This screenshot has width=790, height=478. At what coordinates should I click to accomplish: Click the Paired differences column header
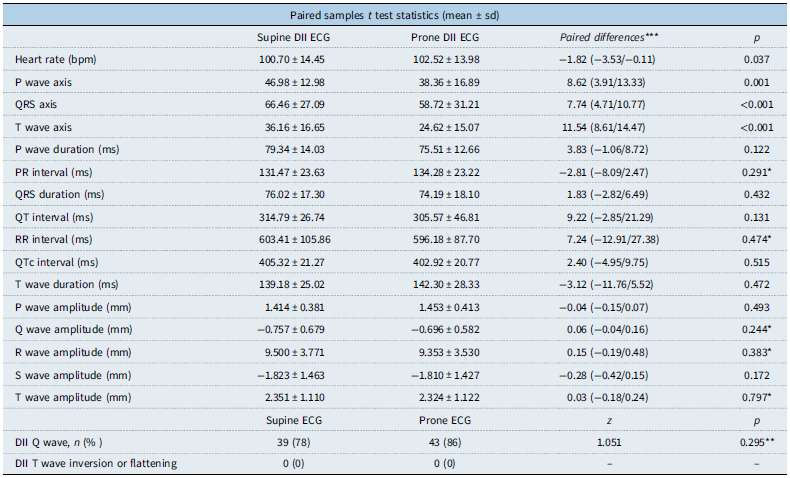tap(609, 37)
